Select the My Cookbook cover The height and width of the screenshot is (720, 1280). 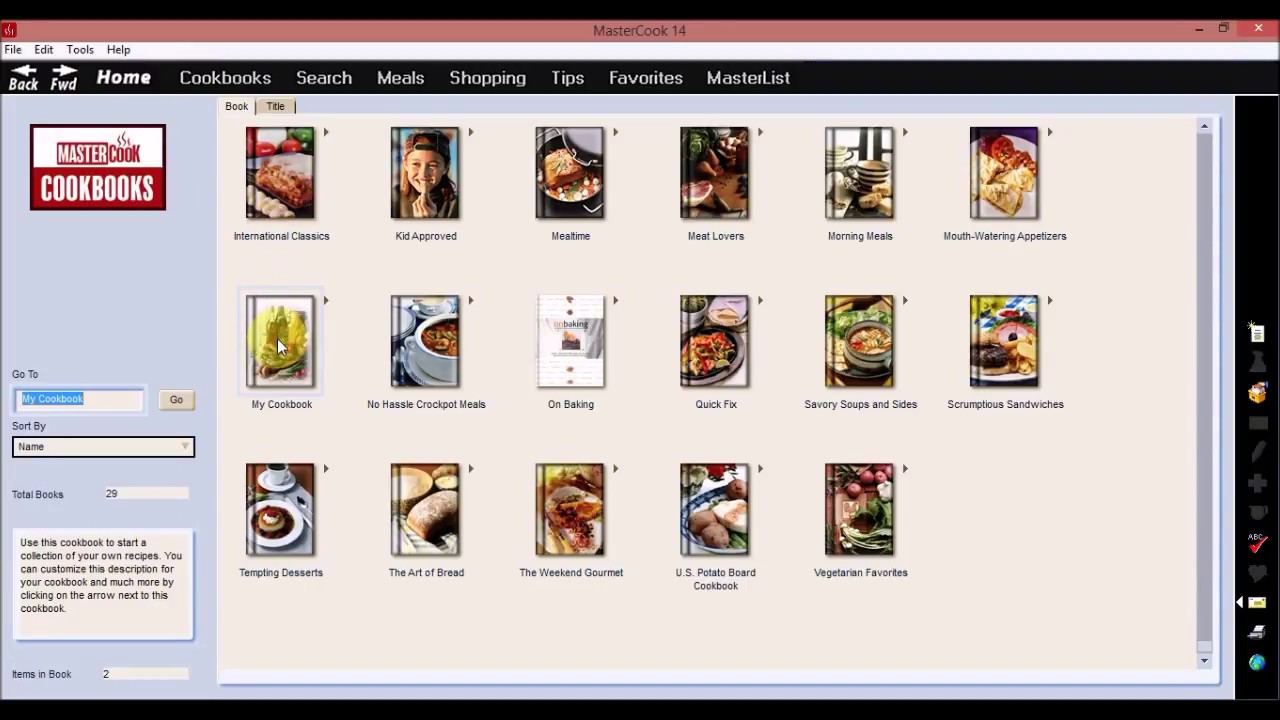280,341
